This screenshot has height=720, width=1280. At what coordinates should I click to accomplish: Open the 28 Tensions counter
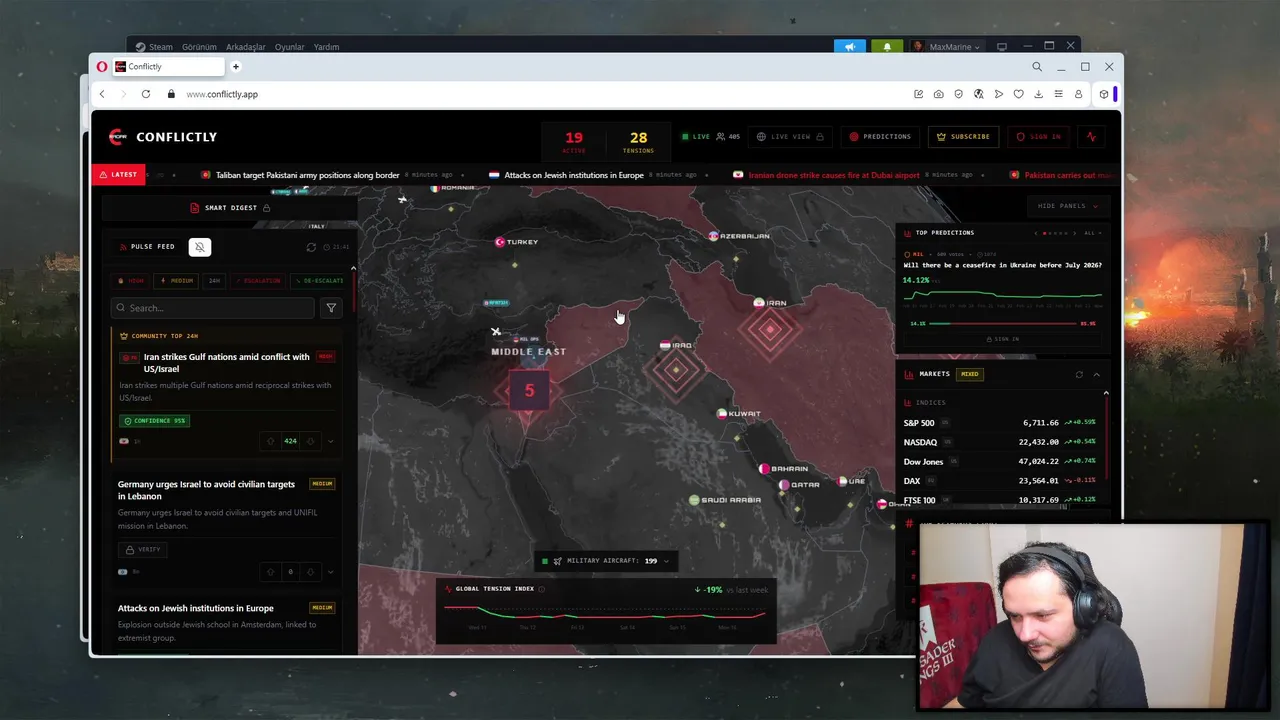click(638, 141)
